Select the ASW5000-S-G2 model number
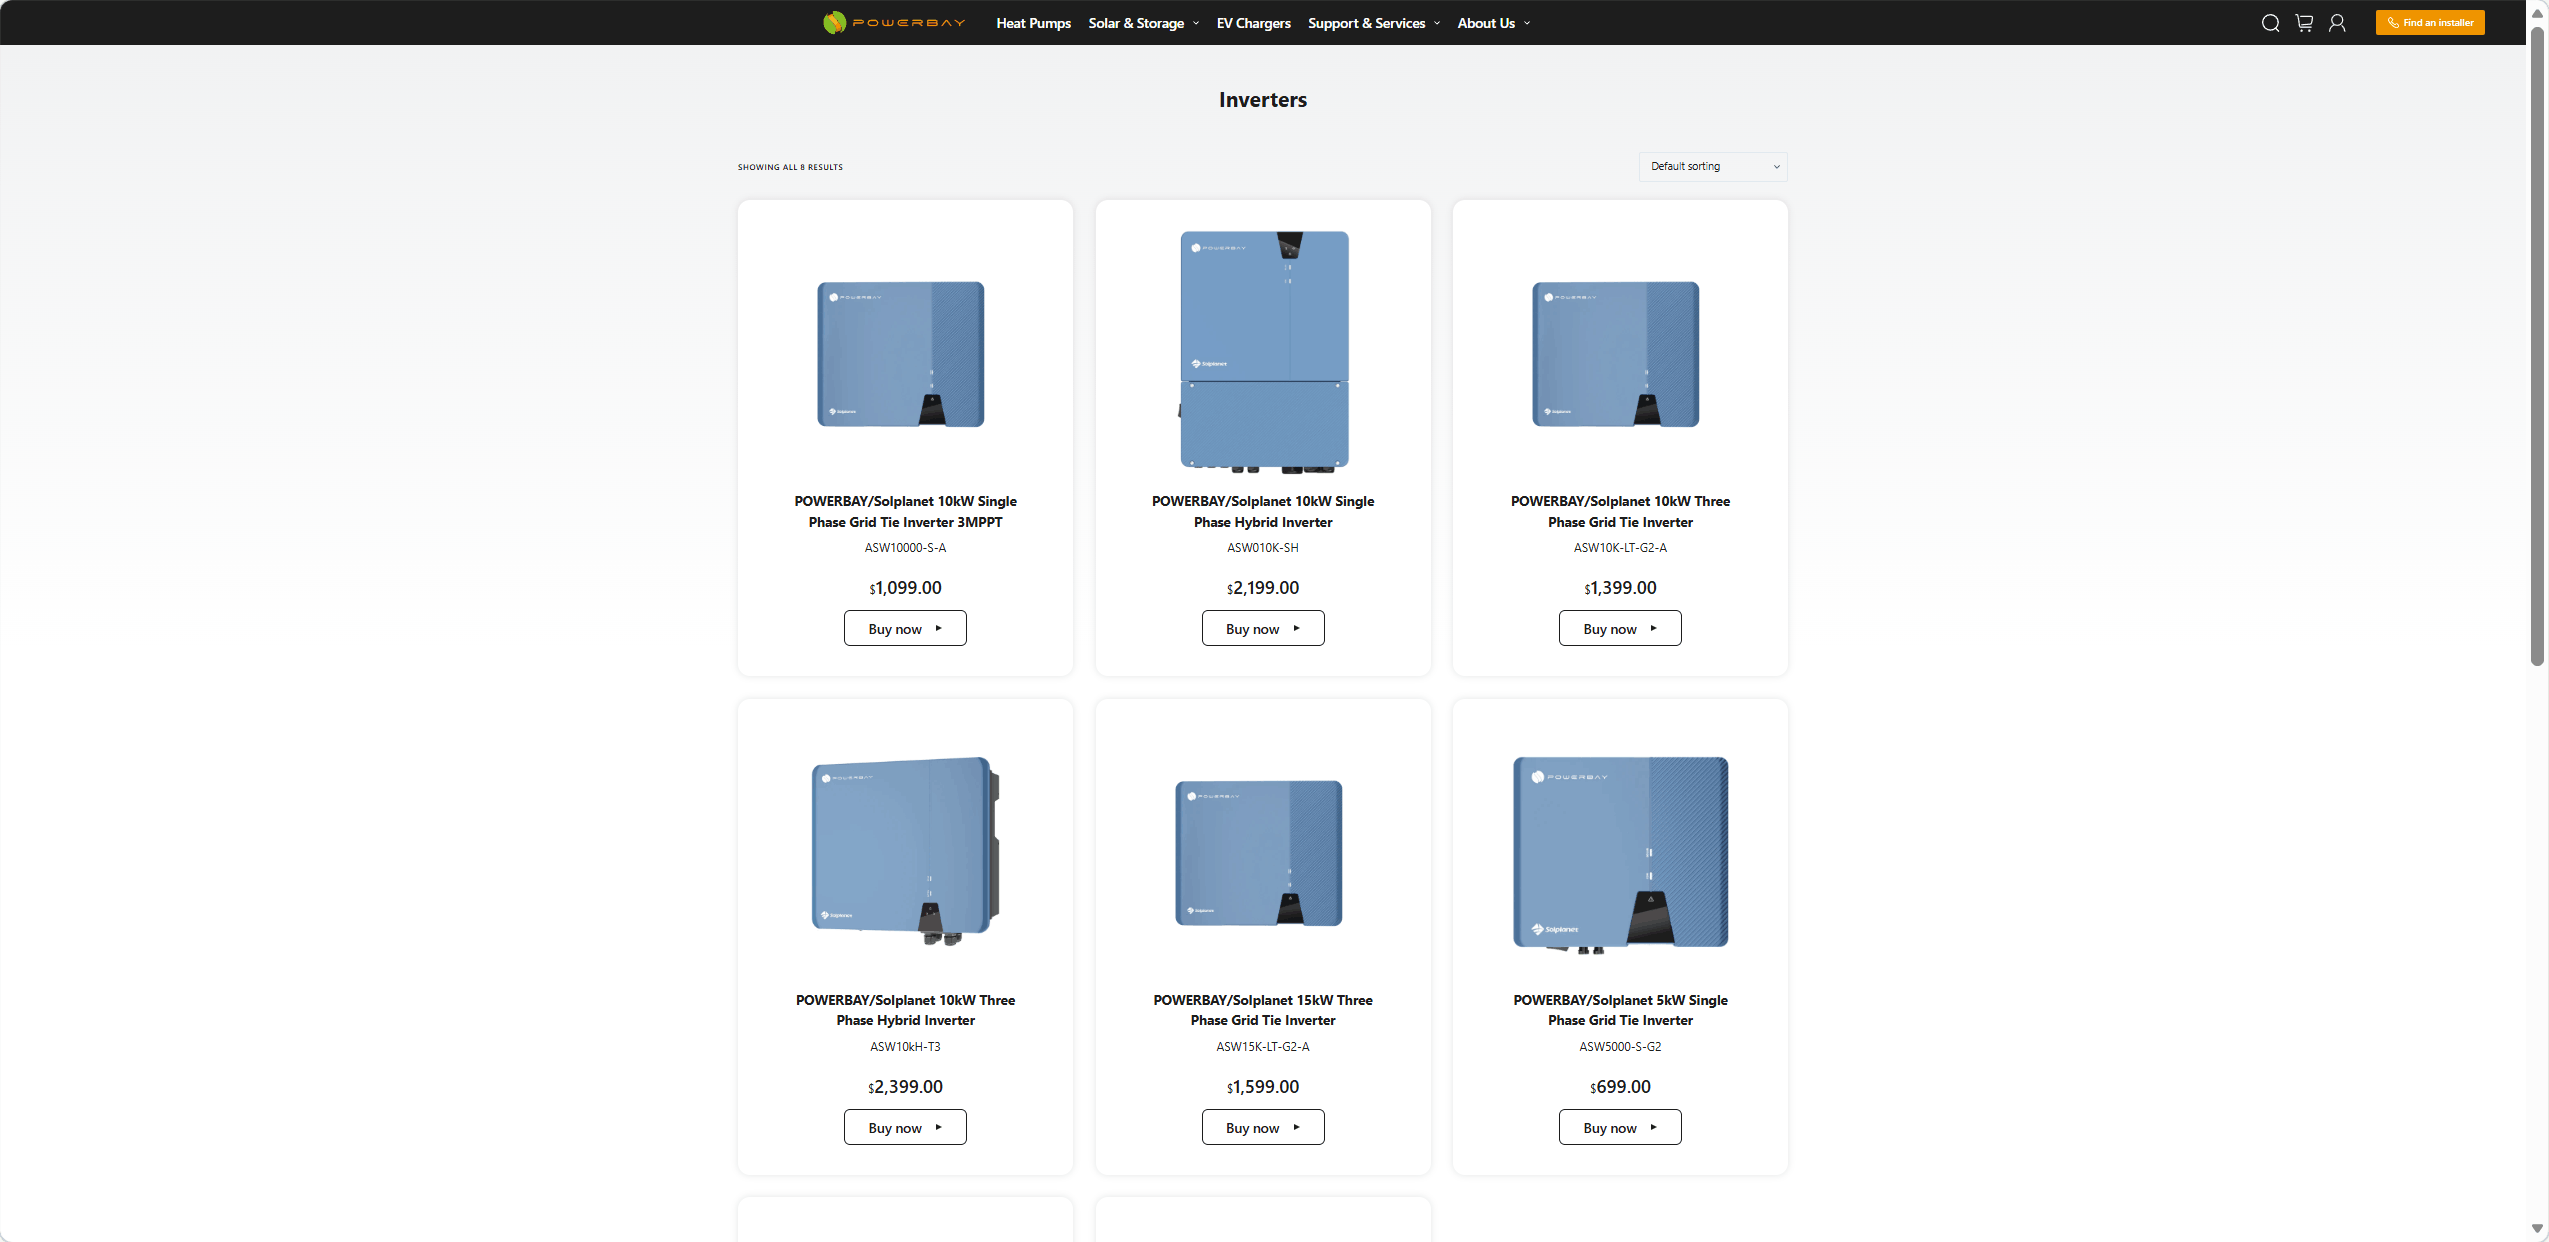The height and width of the screenshot is (1242, 2549). 1620,1047
